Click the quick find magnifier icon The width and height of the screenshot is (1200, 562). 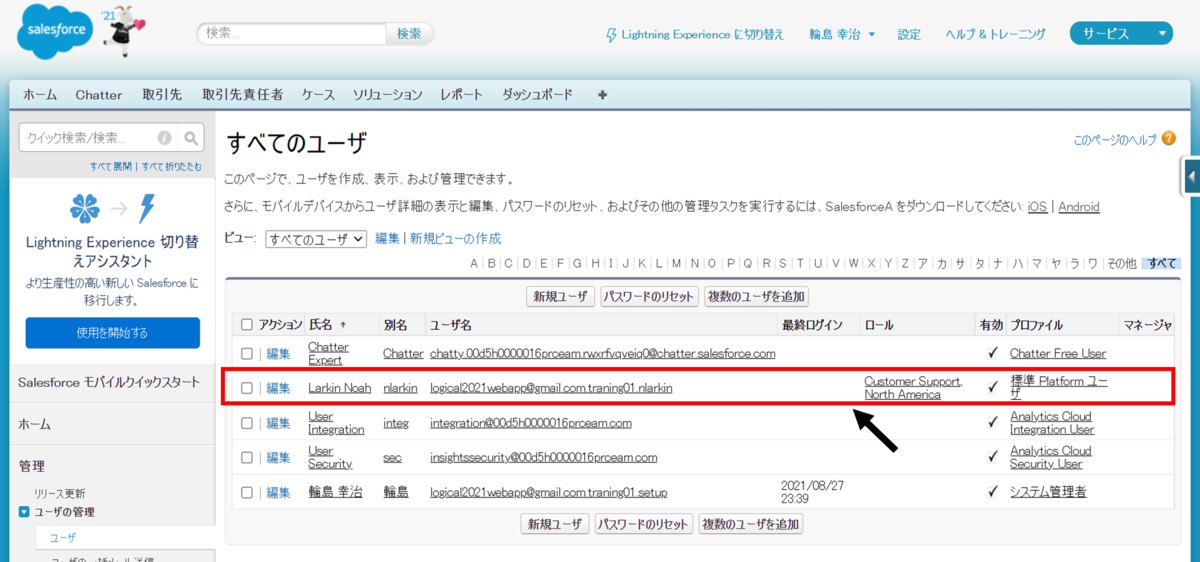coord(191,138)
